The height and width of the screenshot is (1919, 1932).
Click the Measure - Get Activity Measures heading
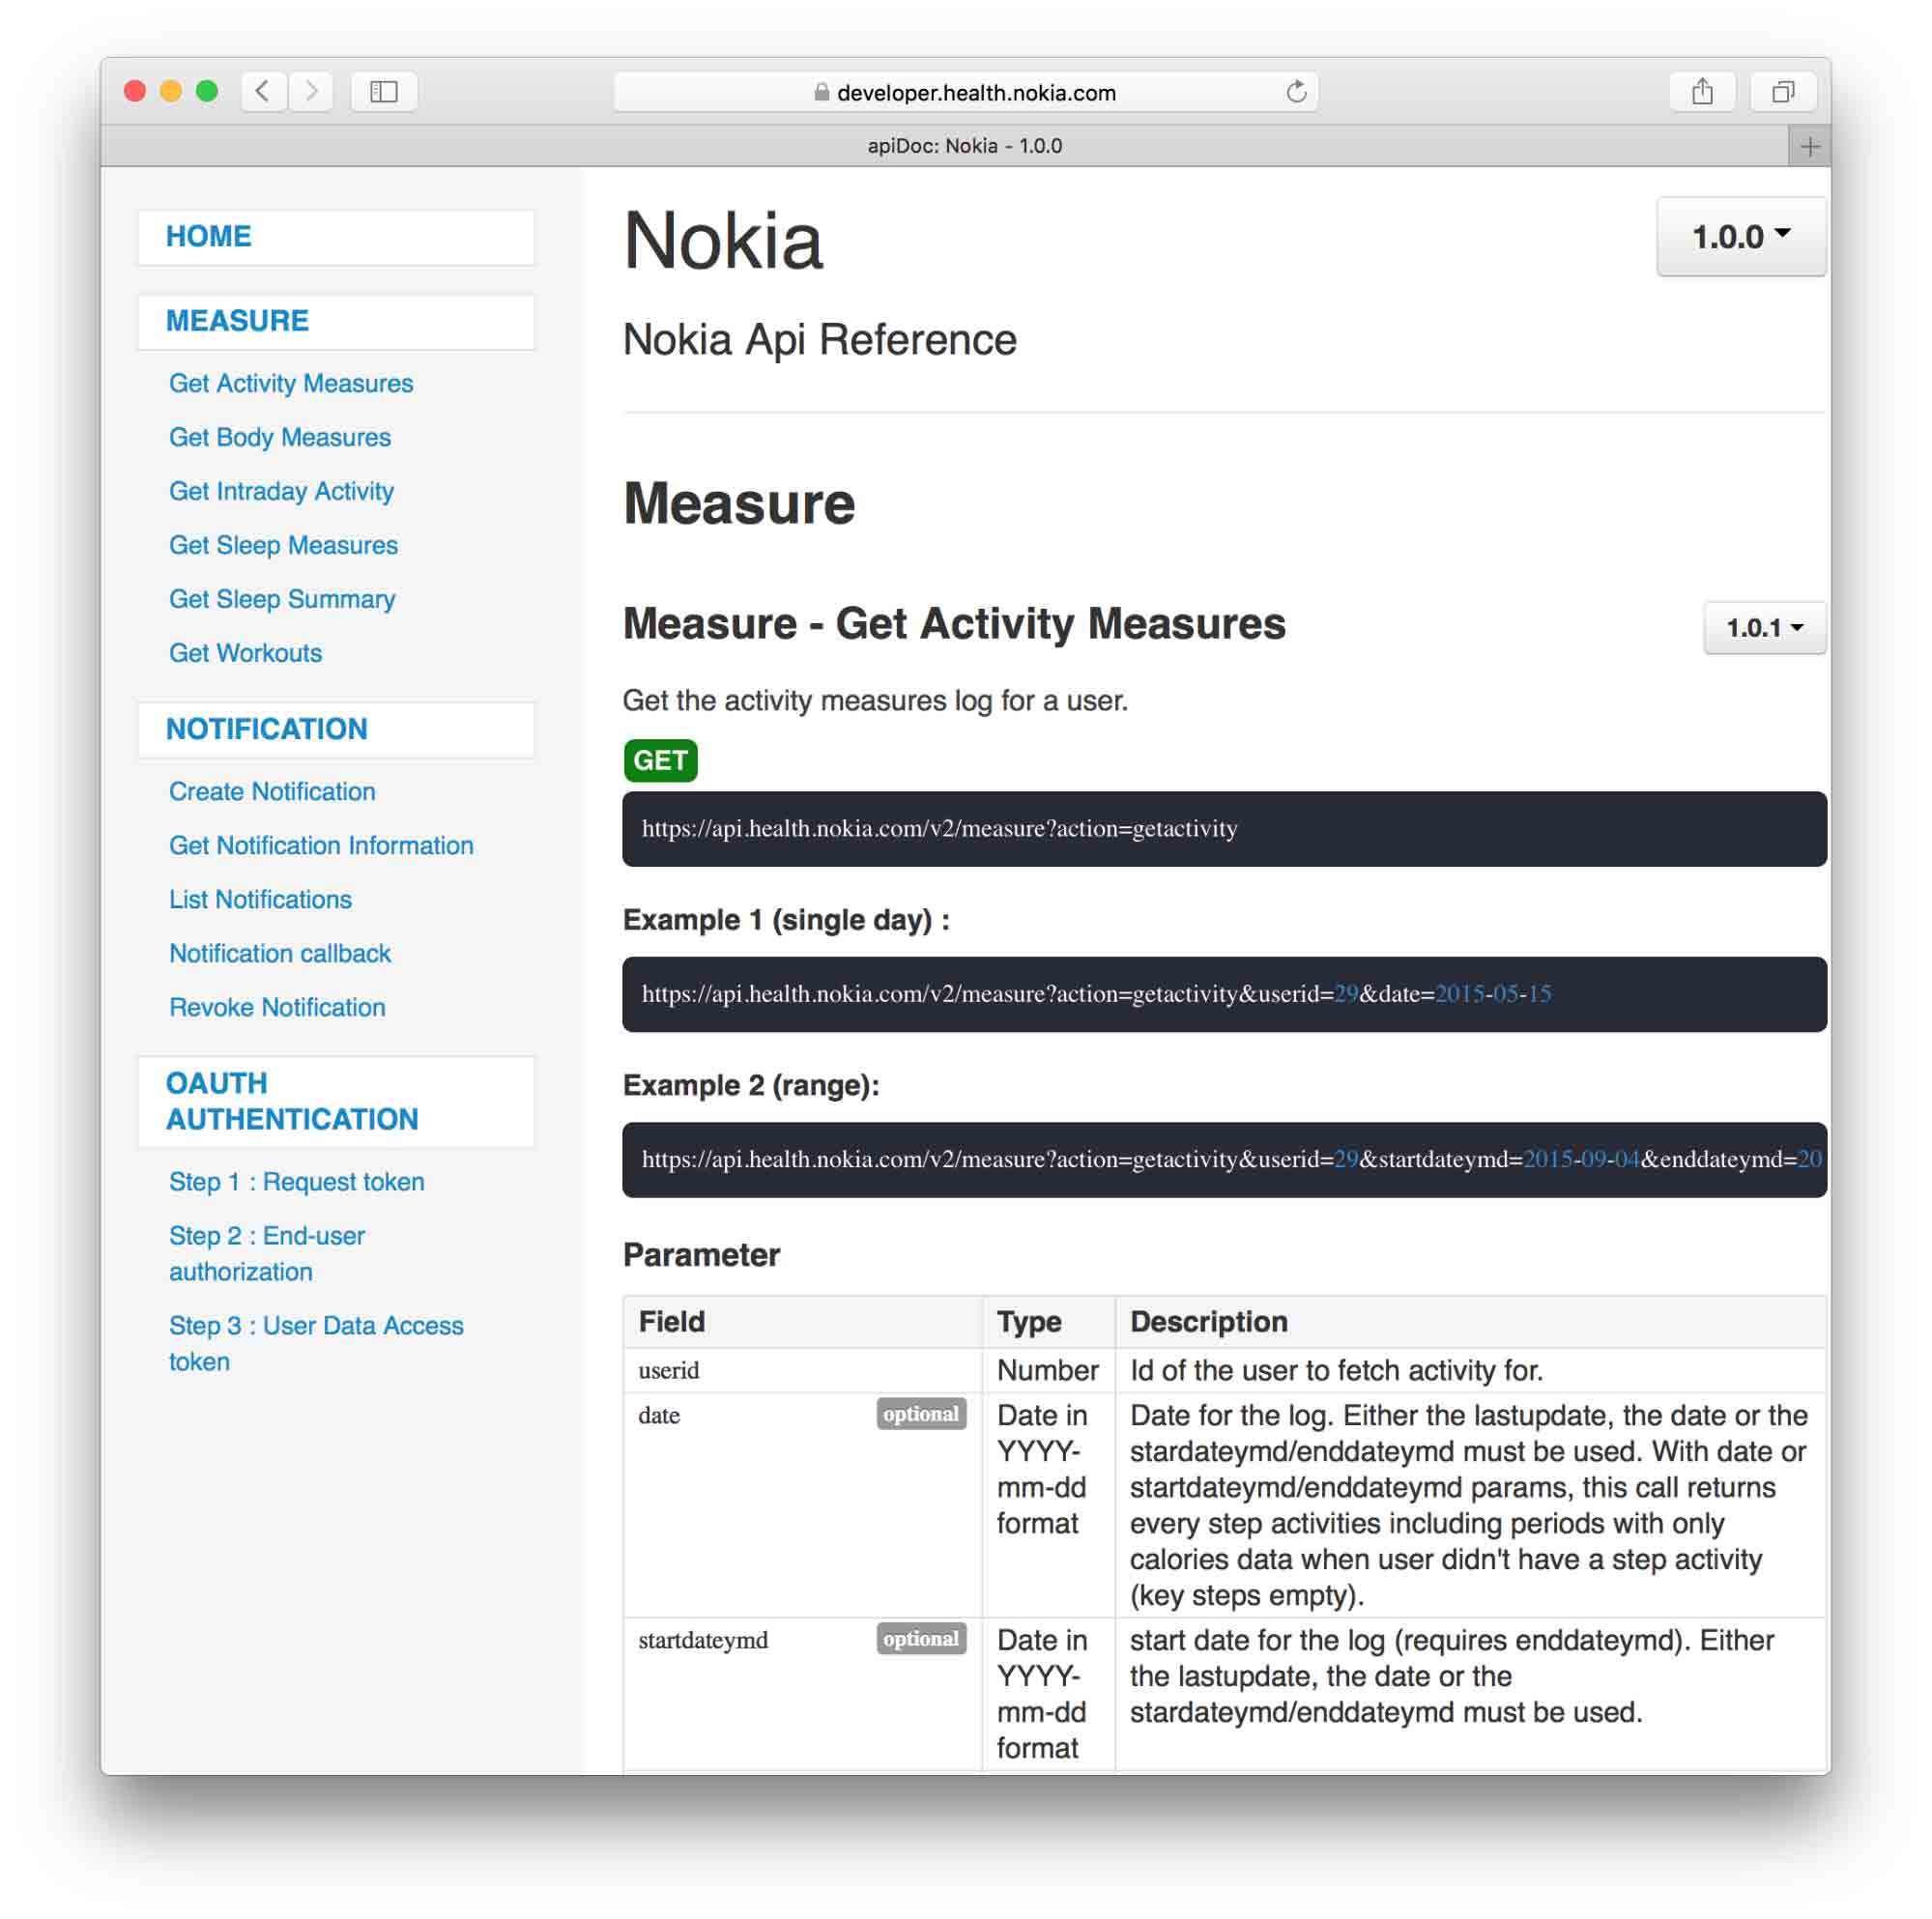[954, 624]
